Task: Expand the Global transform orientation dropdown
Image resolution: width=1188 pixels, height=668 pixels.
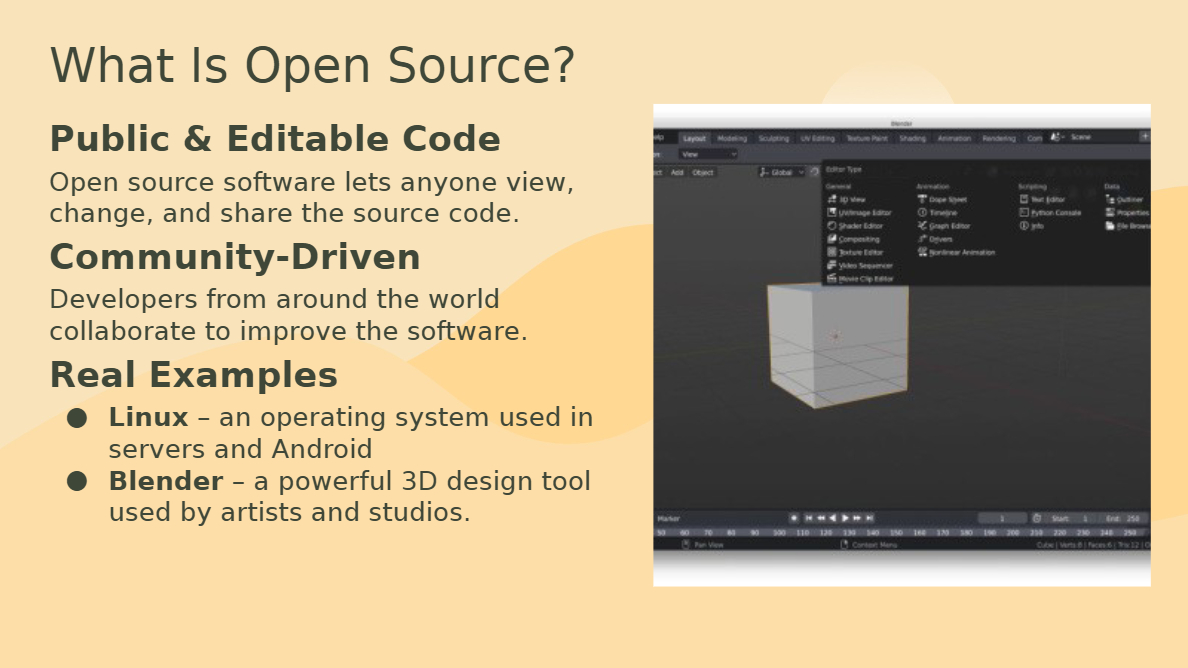Action: (782, 172)
